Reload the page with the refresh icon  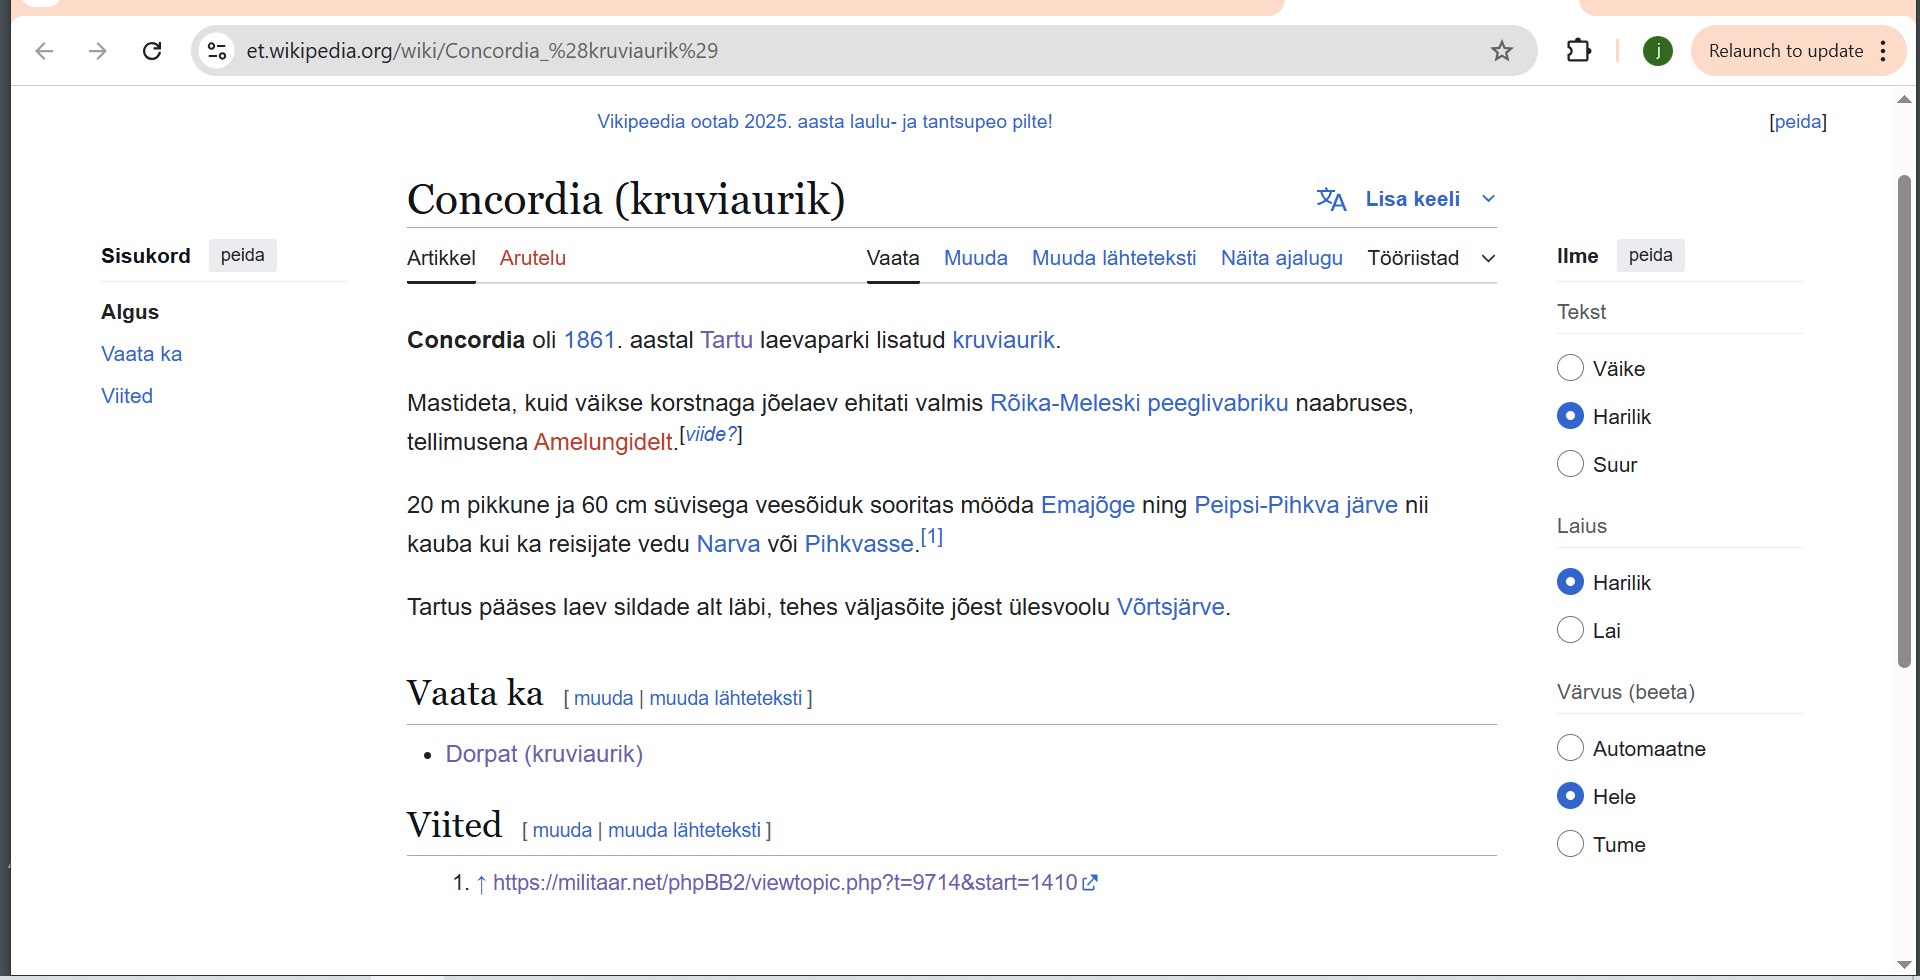pyautogui.click(x=152, y=51)
